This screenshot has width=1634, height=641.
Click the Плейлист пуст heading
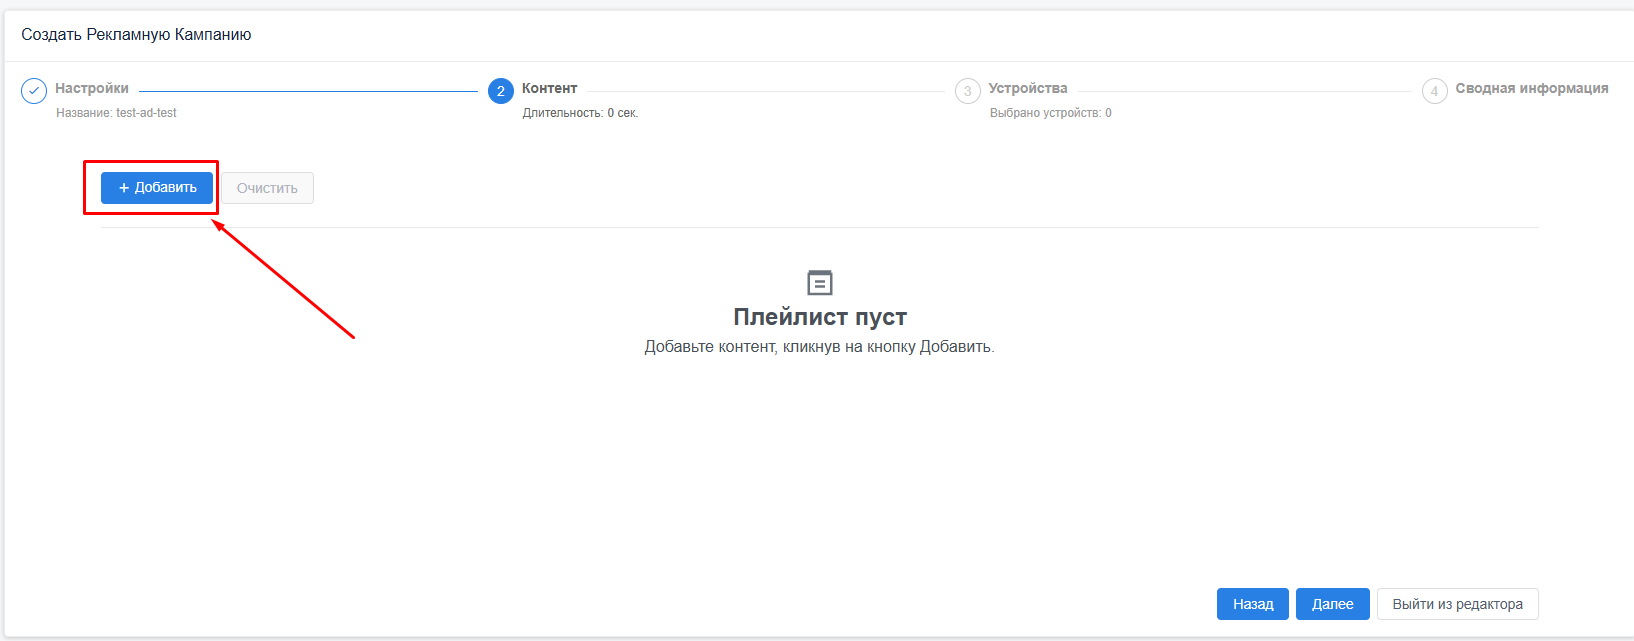(820, 317)
